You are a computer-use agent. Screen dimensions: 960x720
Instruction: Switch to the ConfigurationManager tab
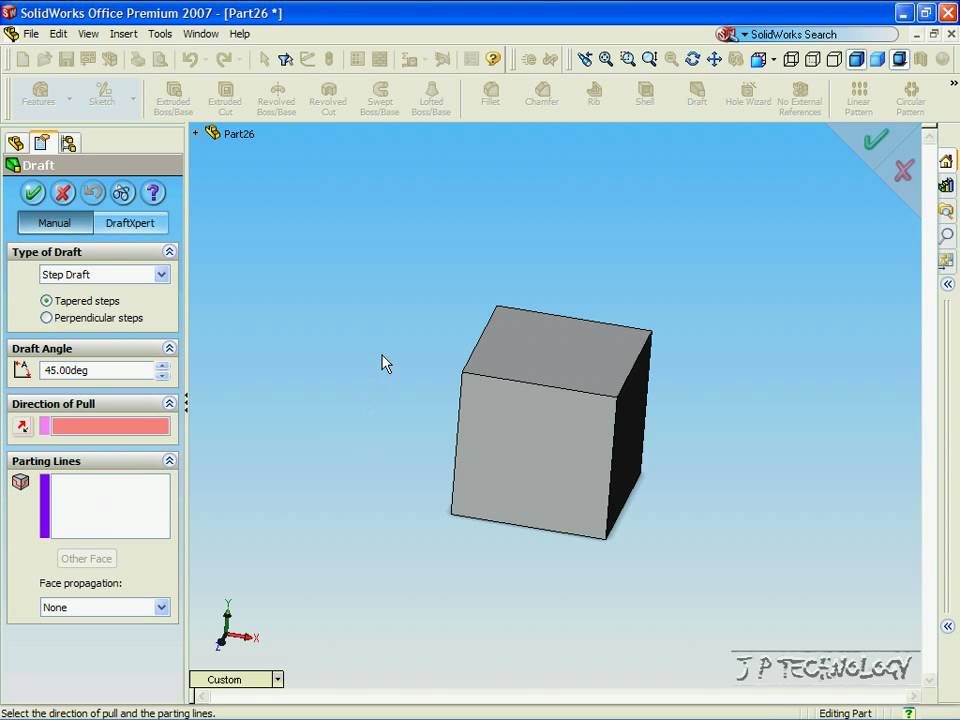pos(69,143)
